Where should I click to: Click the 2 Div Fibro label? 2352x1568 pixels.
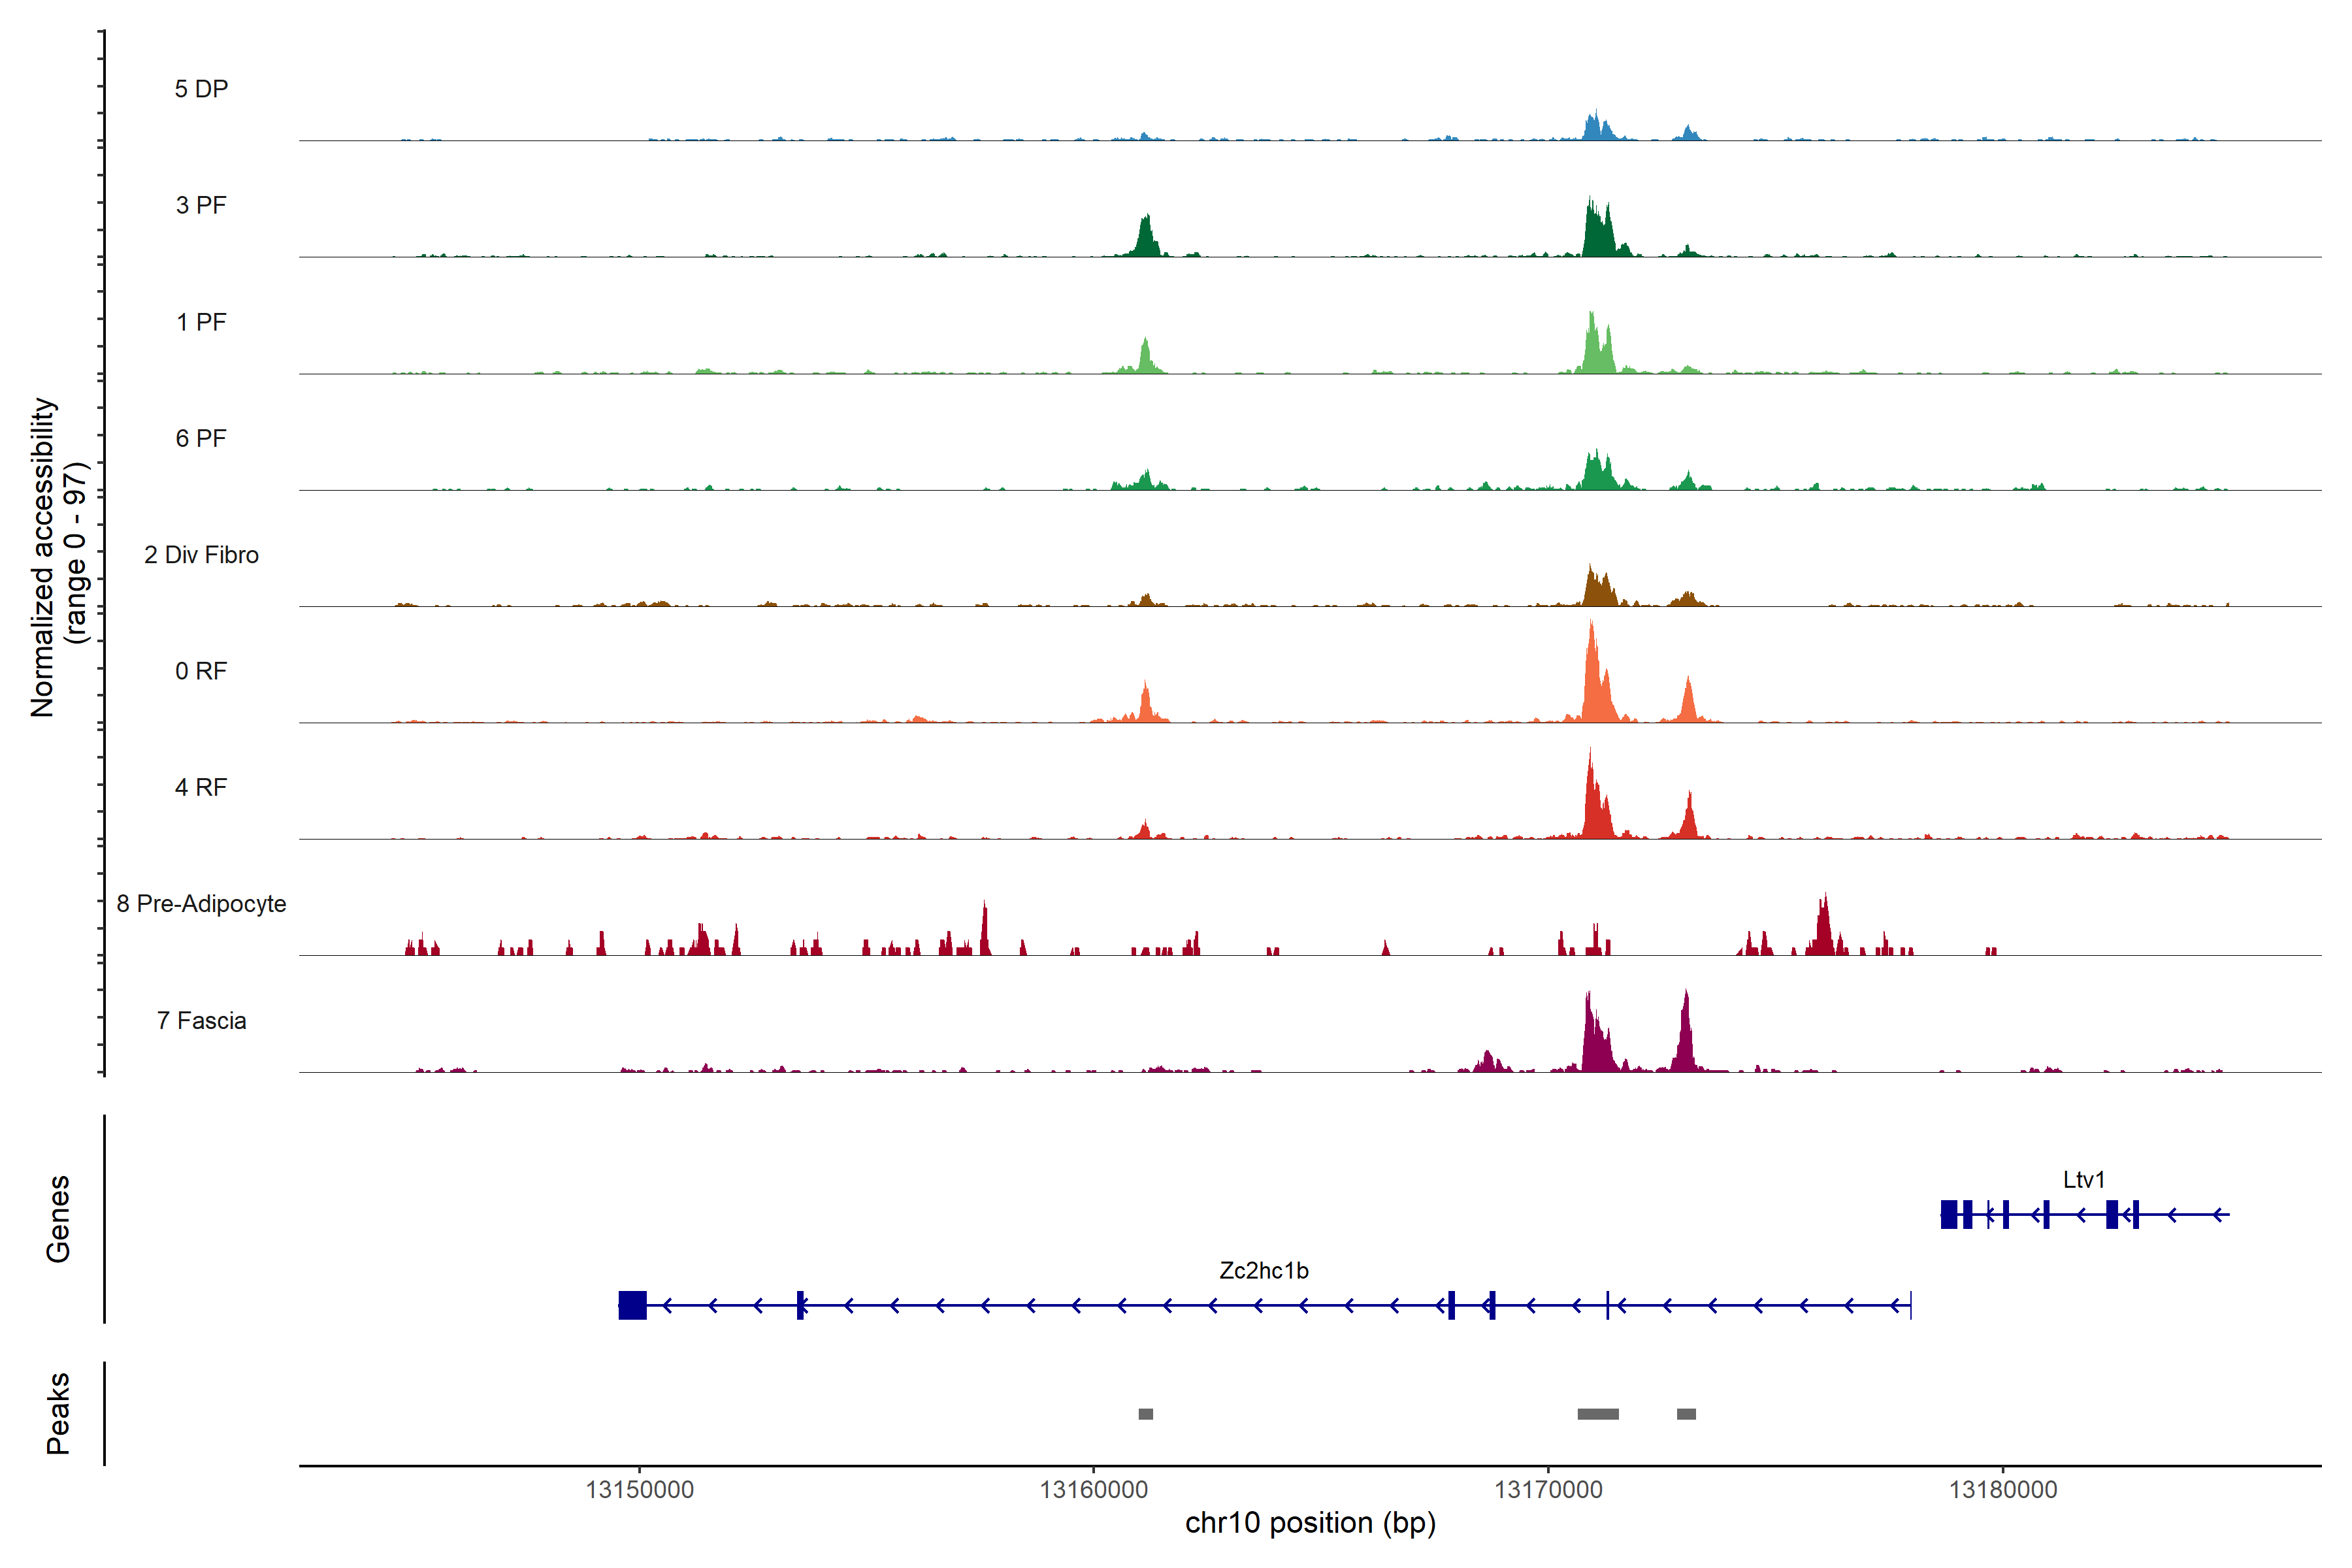pos(201,555)
